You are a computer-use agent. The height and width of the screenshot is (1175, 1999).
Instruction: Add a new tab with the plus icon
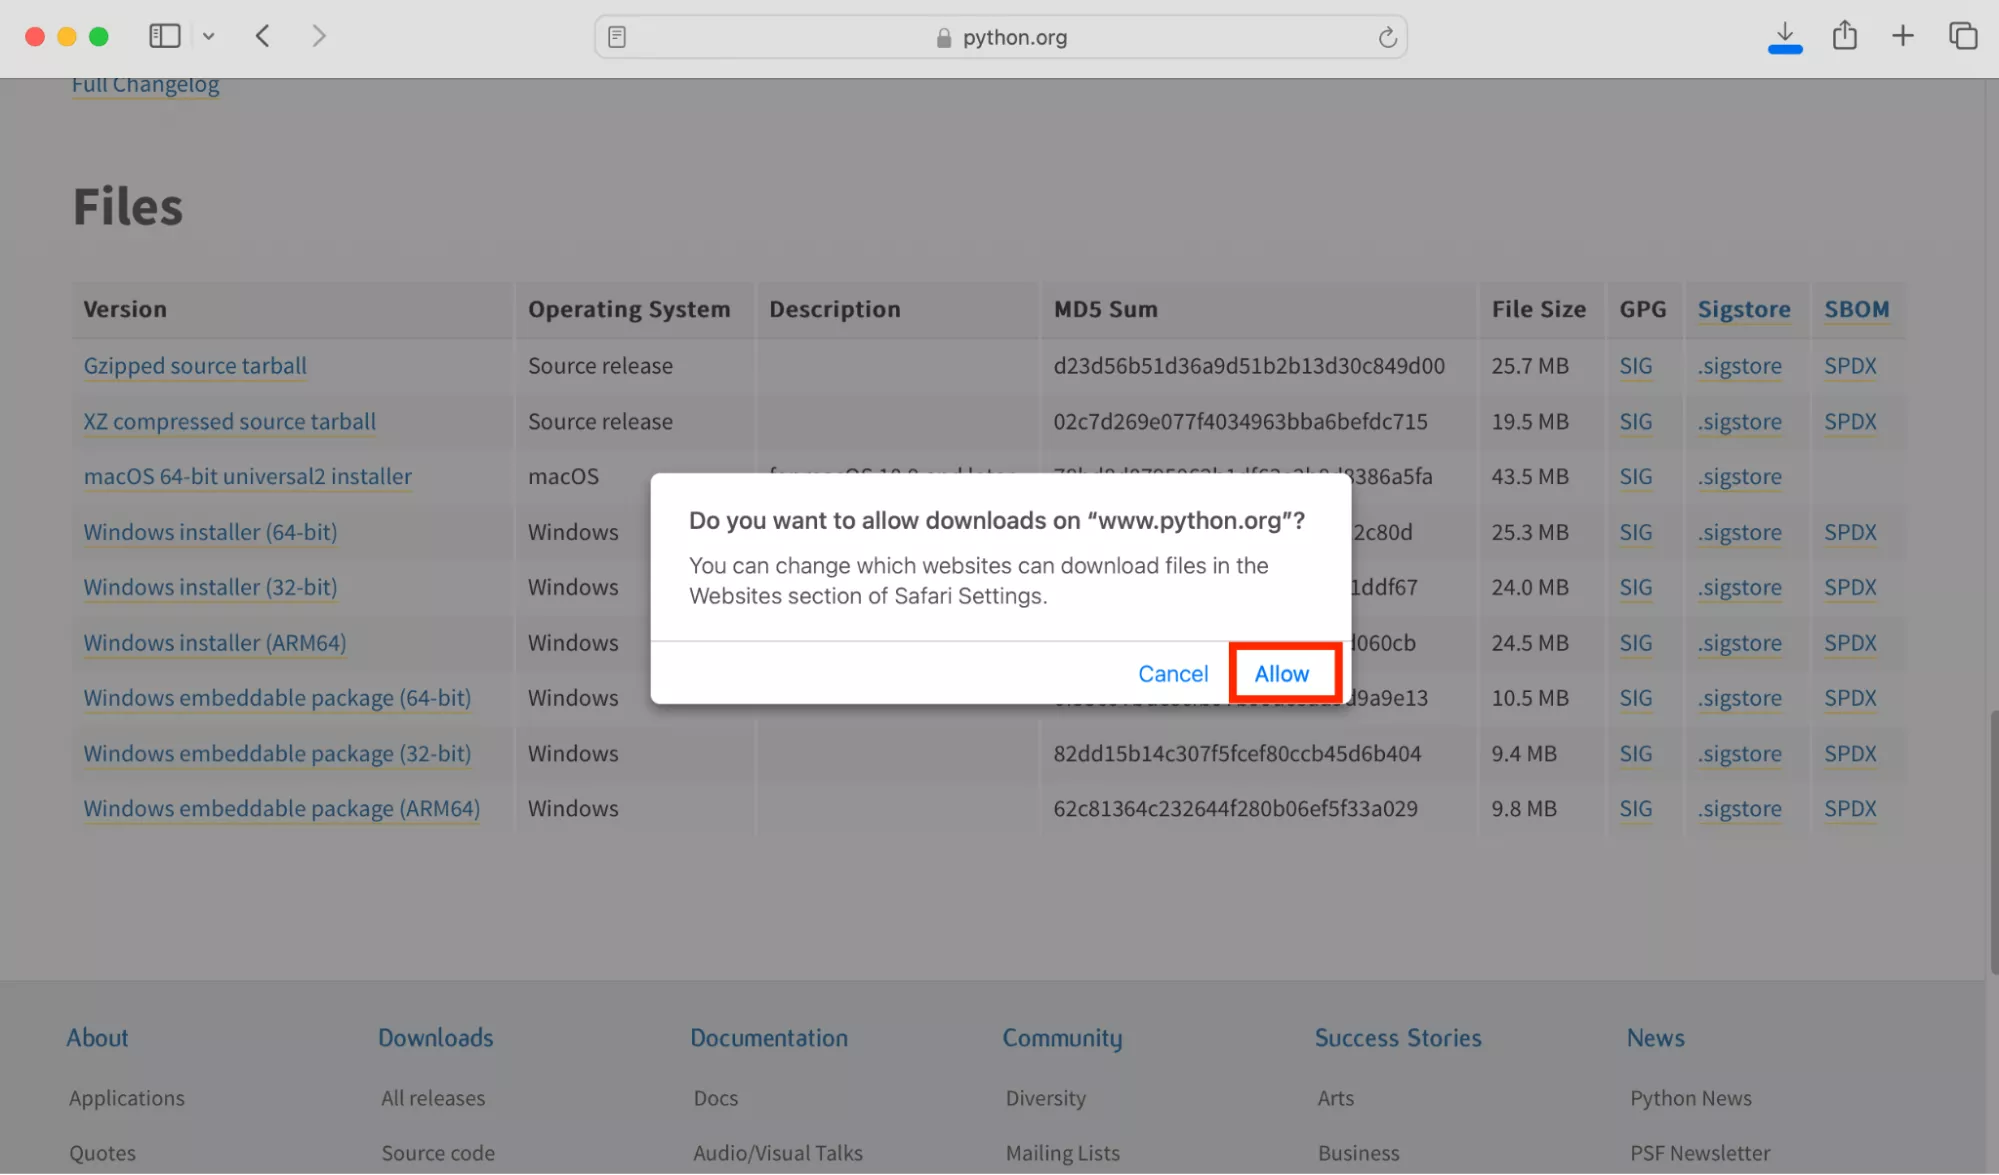1903,37
